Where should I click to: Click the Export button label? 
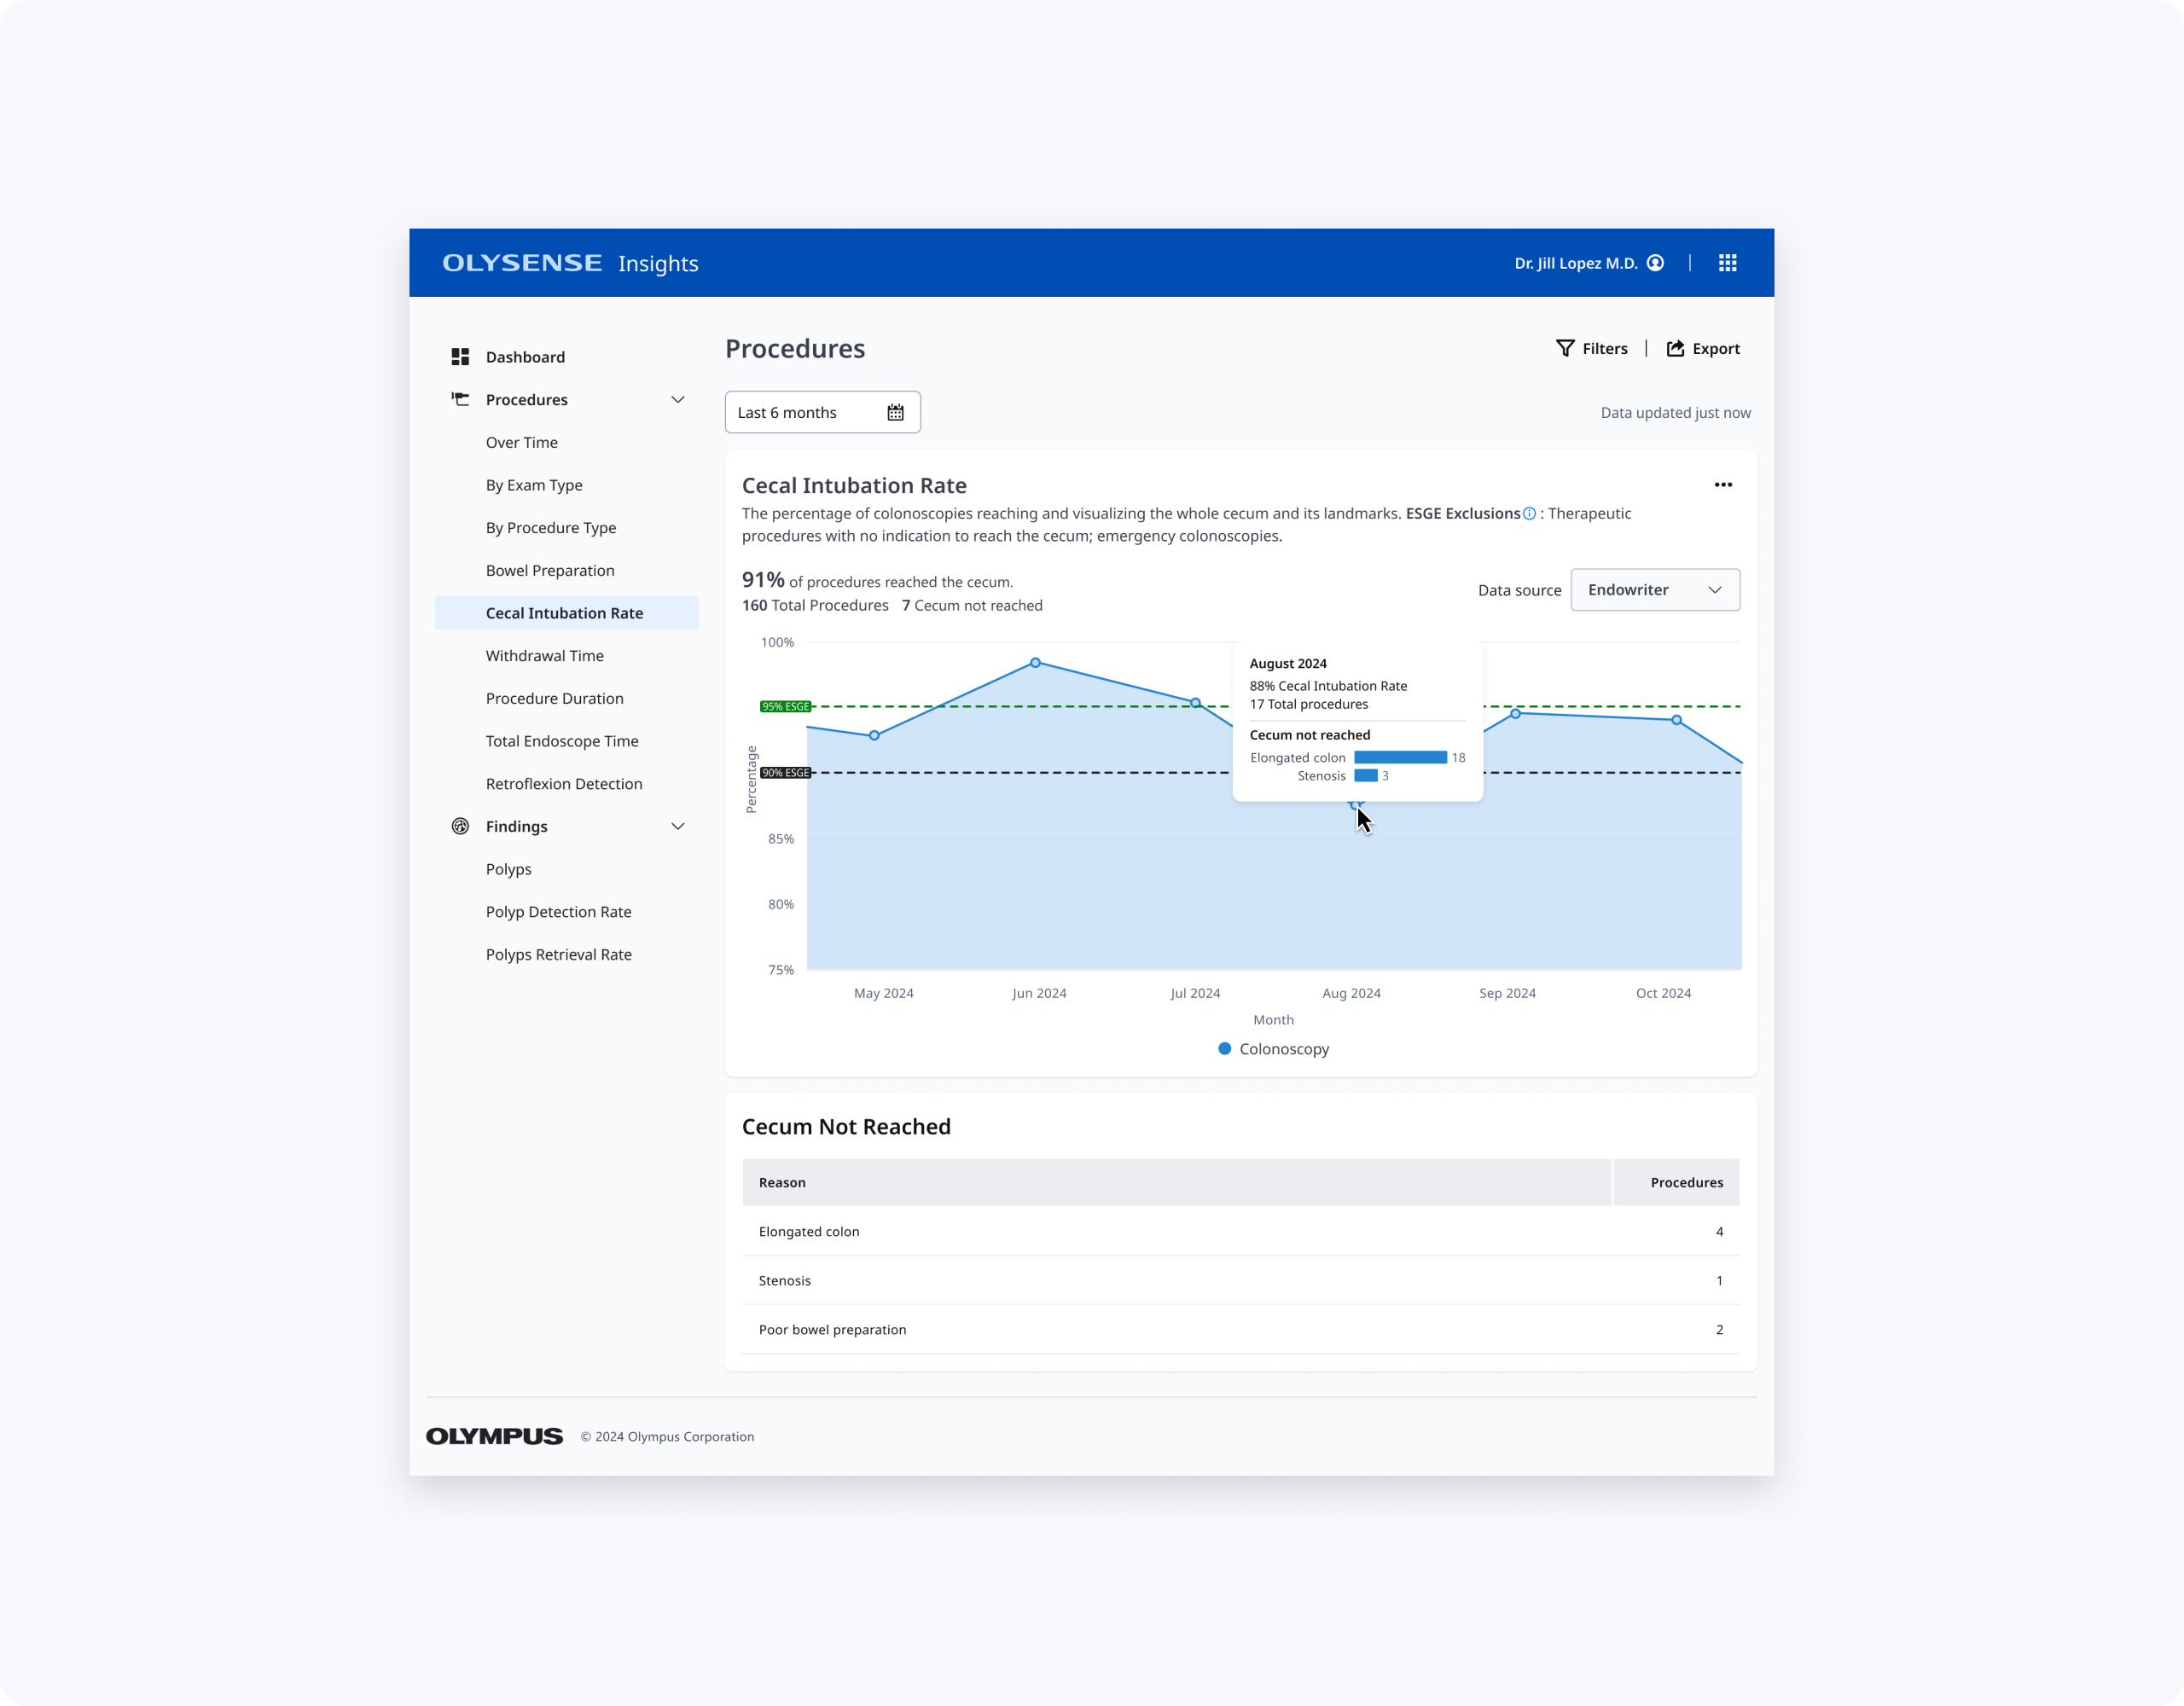pyautogui.click(x=1715, y=348)
